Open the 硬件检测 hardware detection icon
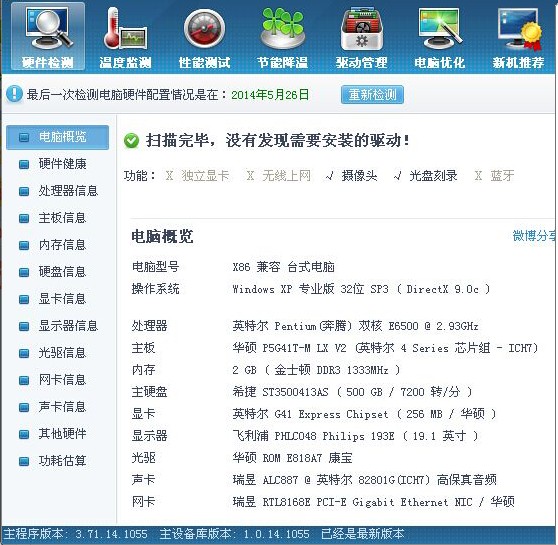Image resolution: width=558 pixels, height=545 pixels. tap(48, 36)
